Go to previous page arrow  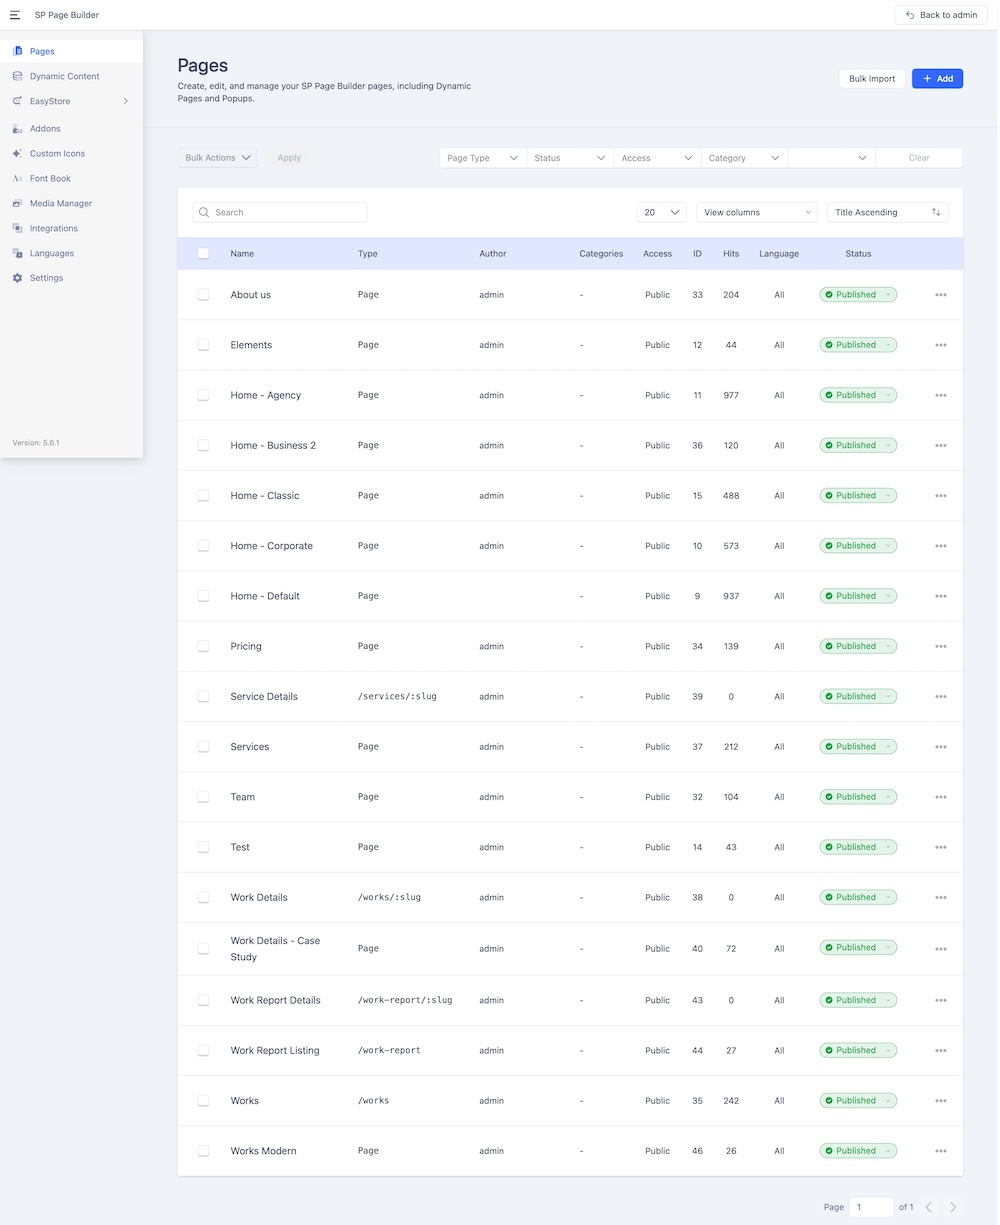pyautogui.click(x=928, y=1207)
